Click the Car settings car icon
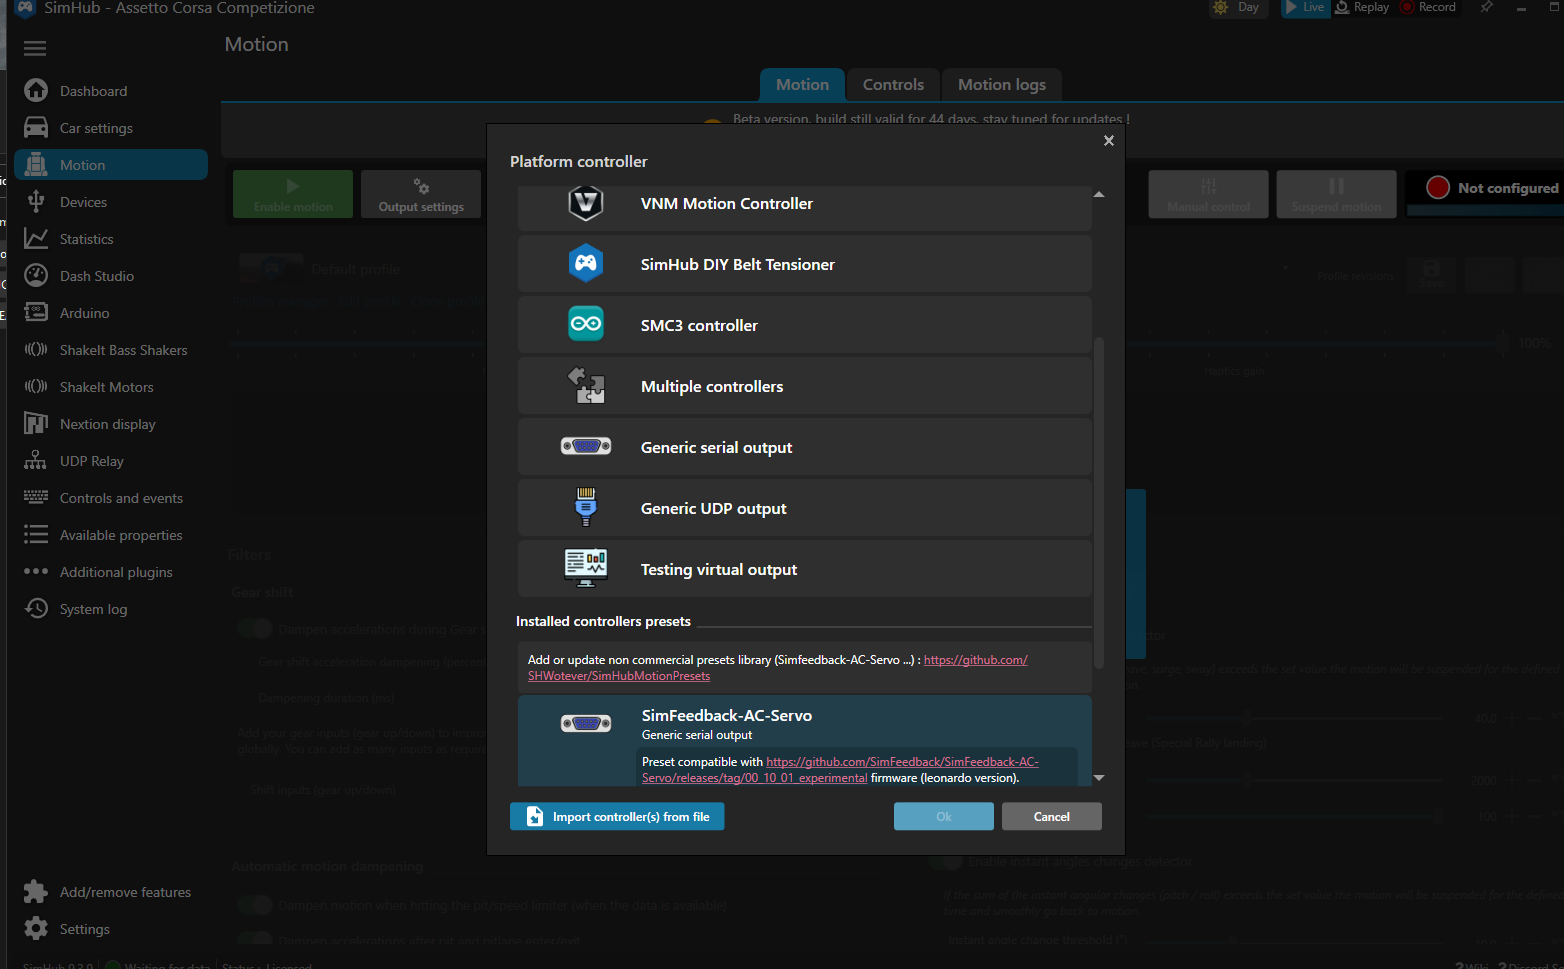The height and width of the screenshot is (969, 1564). point(36,128)
